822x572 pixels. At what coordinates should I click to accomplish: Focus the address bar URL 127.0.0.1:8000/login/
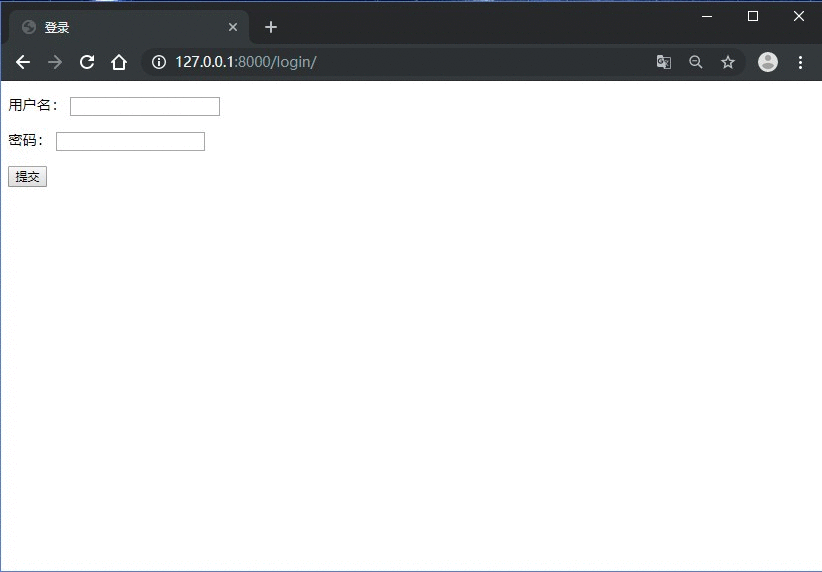tap(245, 62)
